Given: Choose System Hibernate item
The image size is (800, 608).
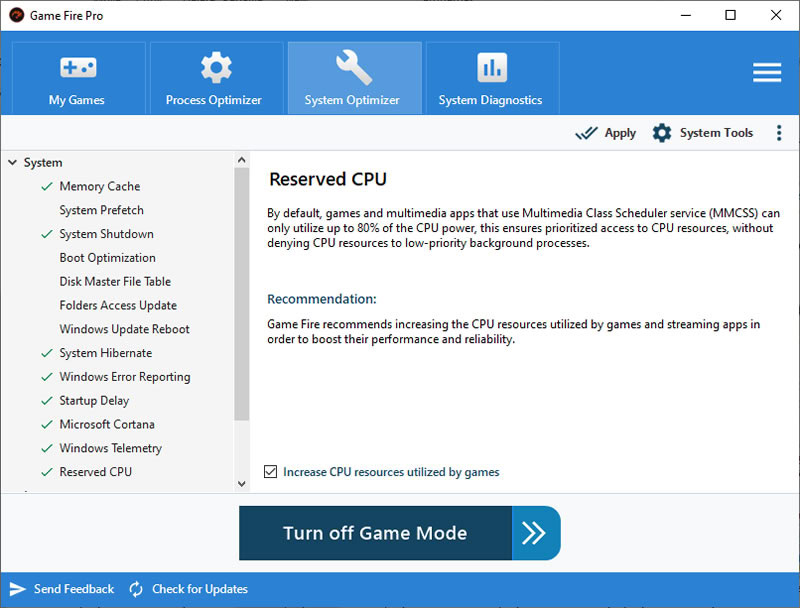Looking at the screenshot, I should click(x=105, y=353).
